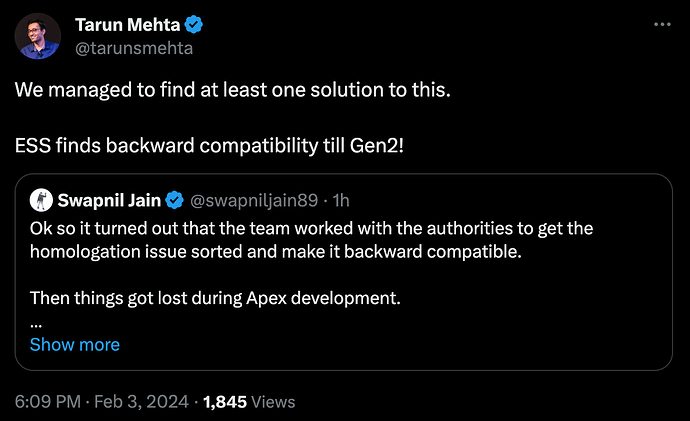Click the truncation ellipsis in quoted tweet
Screen dimensions: 690x421
point(36,326)
